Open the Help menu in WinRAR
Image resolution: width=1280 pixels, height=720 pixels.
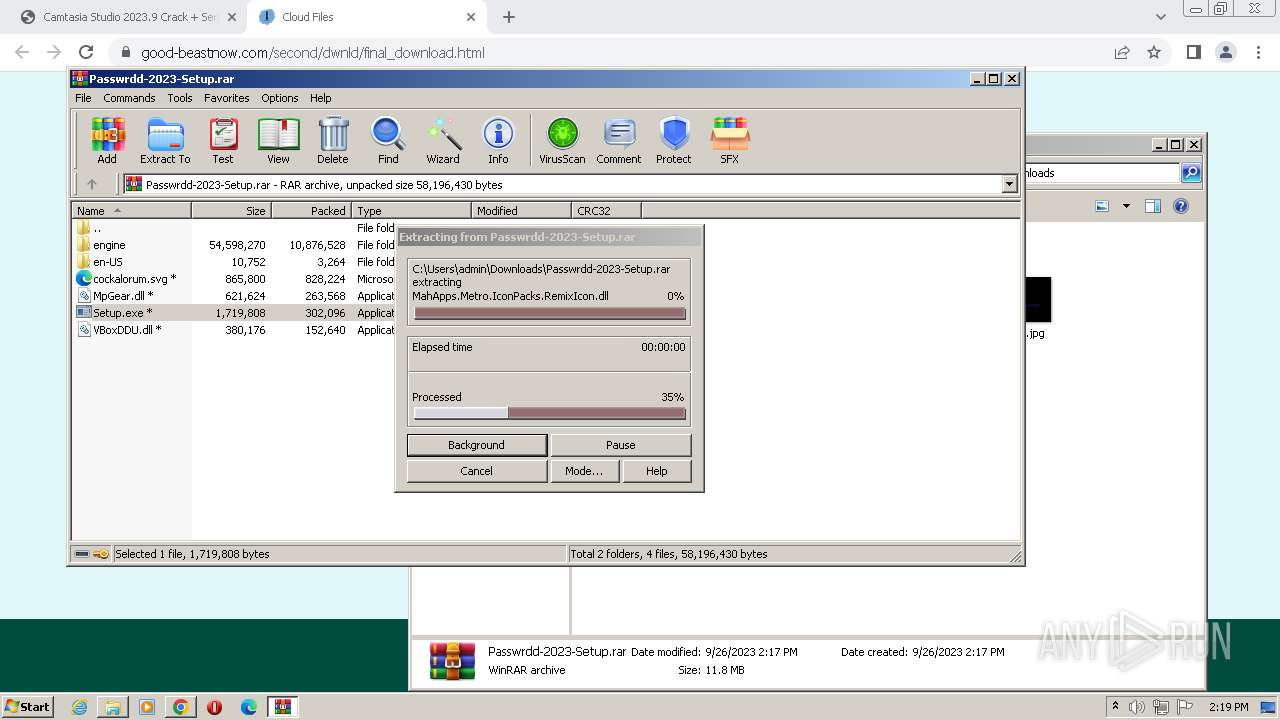coord(320,98)
